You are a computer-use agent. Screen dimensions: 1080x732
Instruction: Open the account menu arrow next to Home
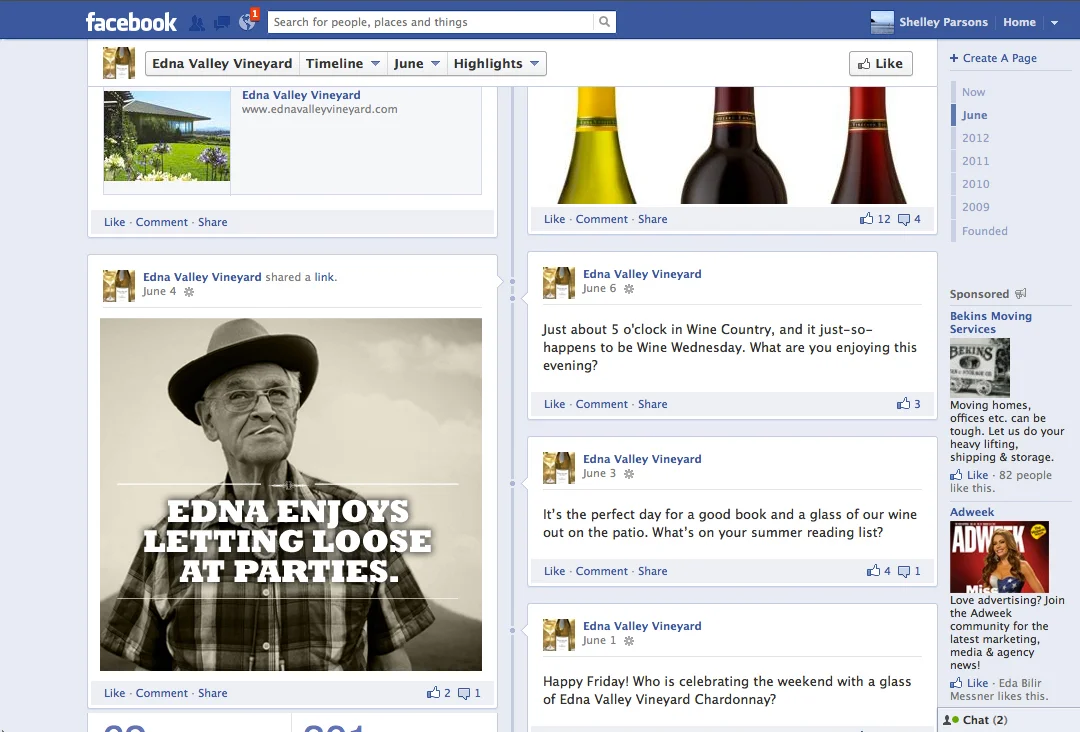click(x=1054, y=23)
